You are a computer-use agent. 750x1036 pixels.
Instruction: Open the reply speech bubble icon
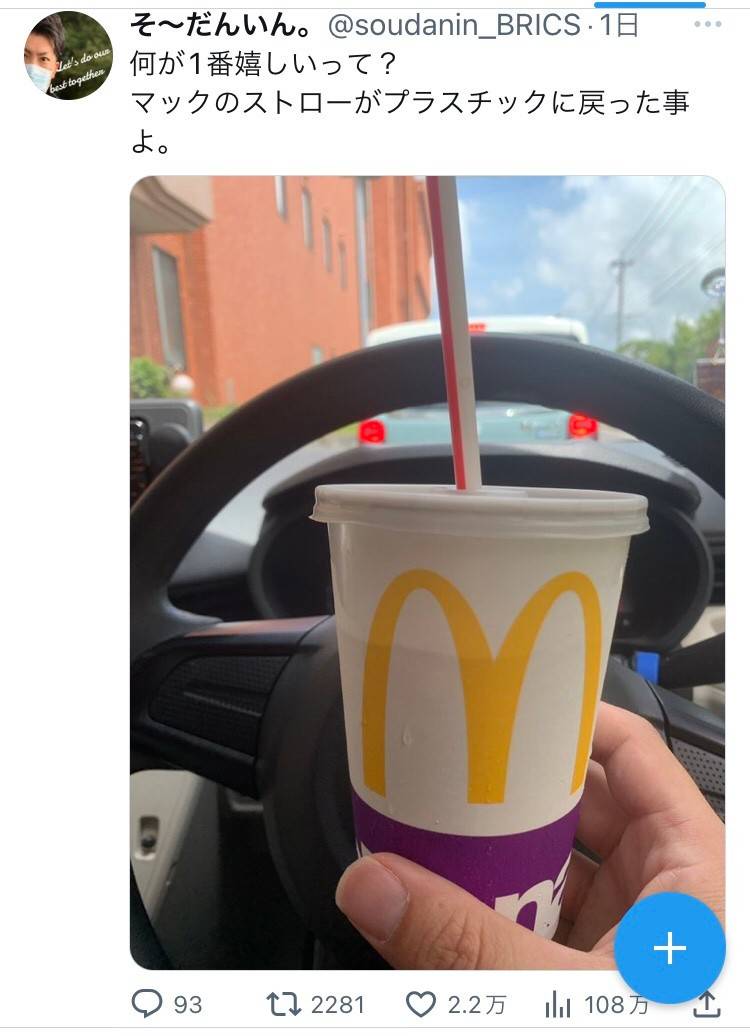(x=147, y=1004)
